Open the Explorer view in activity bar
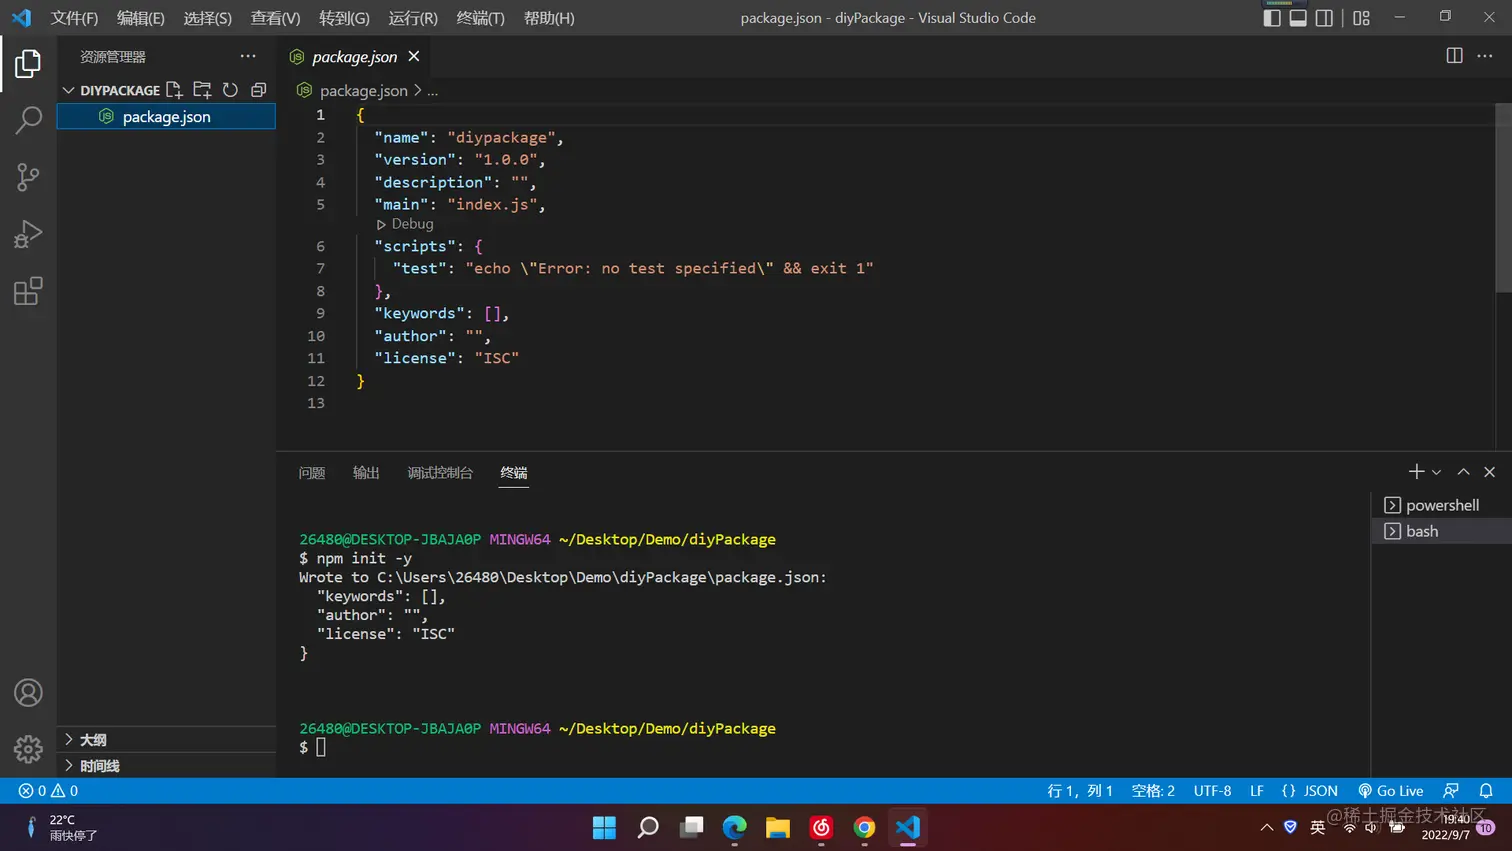The height and width of the screenshot is (851, 1512). (28, 64)
